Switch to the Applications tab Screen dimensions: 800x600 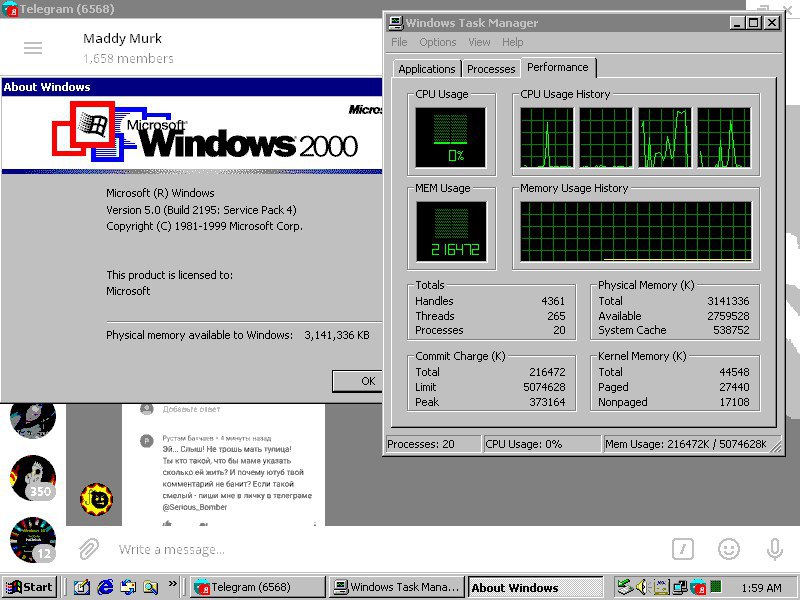tap(427, 69)
